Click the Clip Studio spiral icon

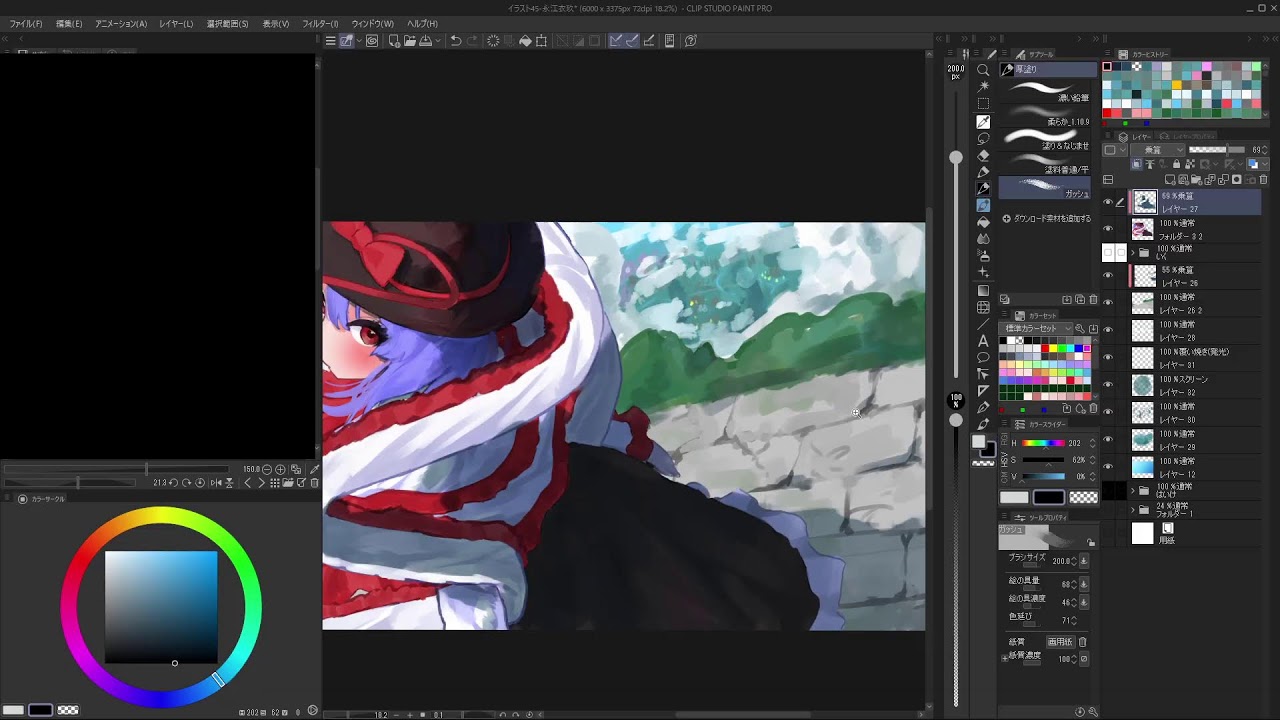pos(372,41)
